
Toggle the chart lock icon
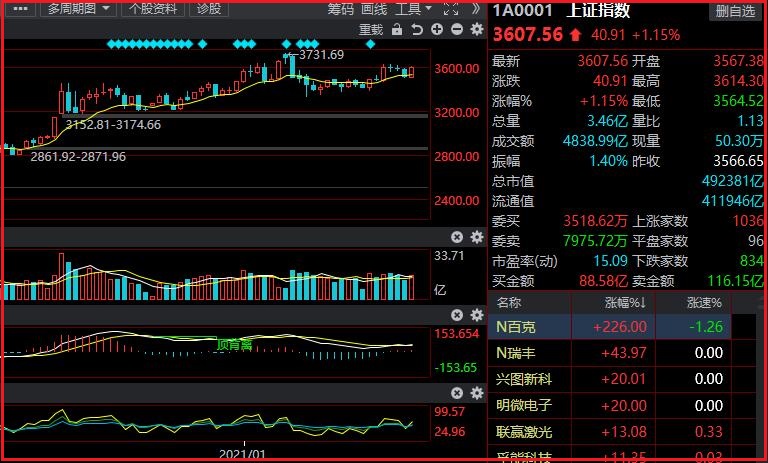click(397, 30)
